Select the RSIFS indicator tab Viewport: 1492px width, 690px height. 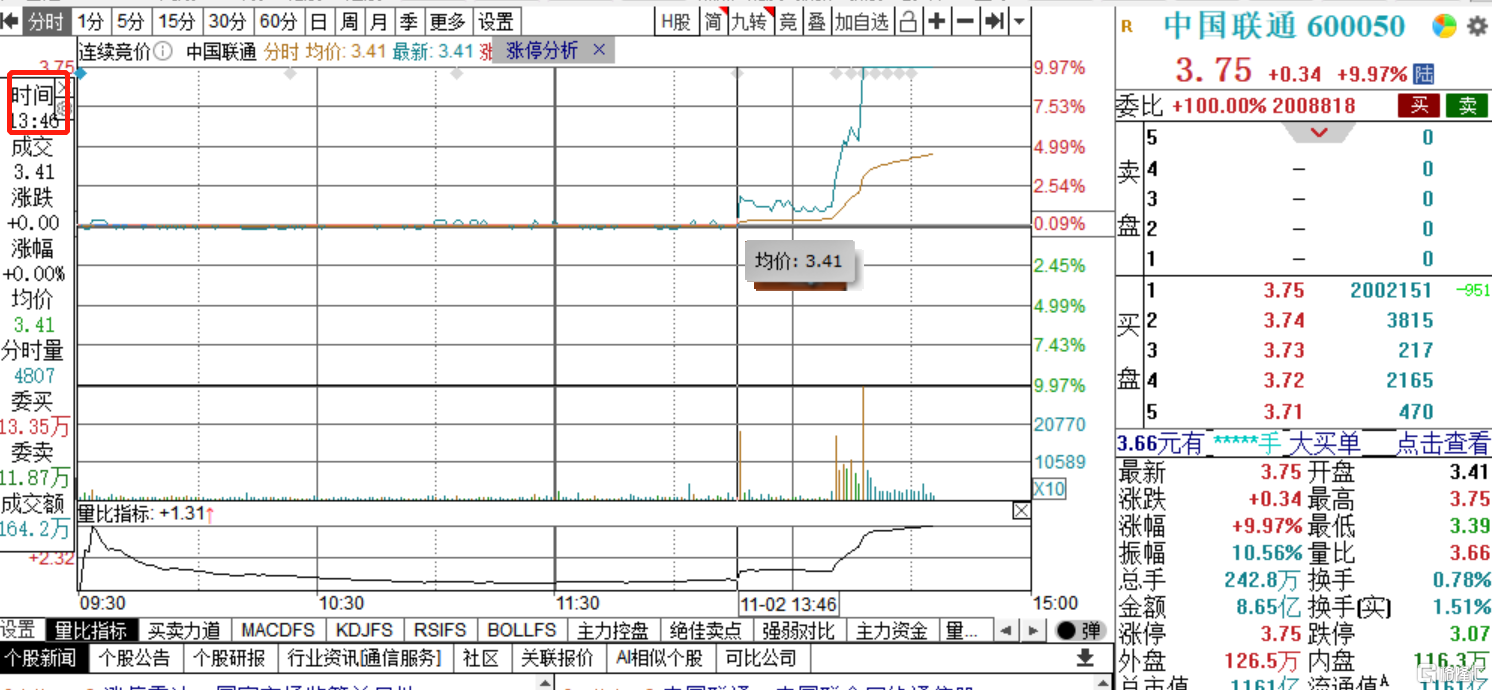pos(440,630)
